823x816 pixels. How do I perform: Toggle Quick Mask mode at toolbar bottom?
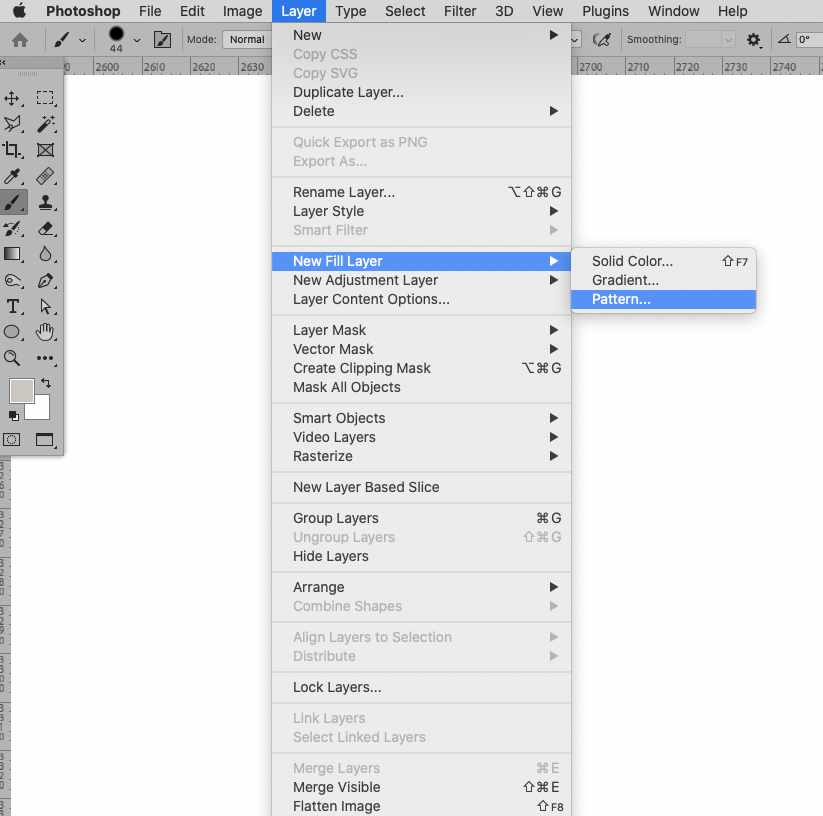click(x=13, y=440)
